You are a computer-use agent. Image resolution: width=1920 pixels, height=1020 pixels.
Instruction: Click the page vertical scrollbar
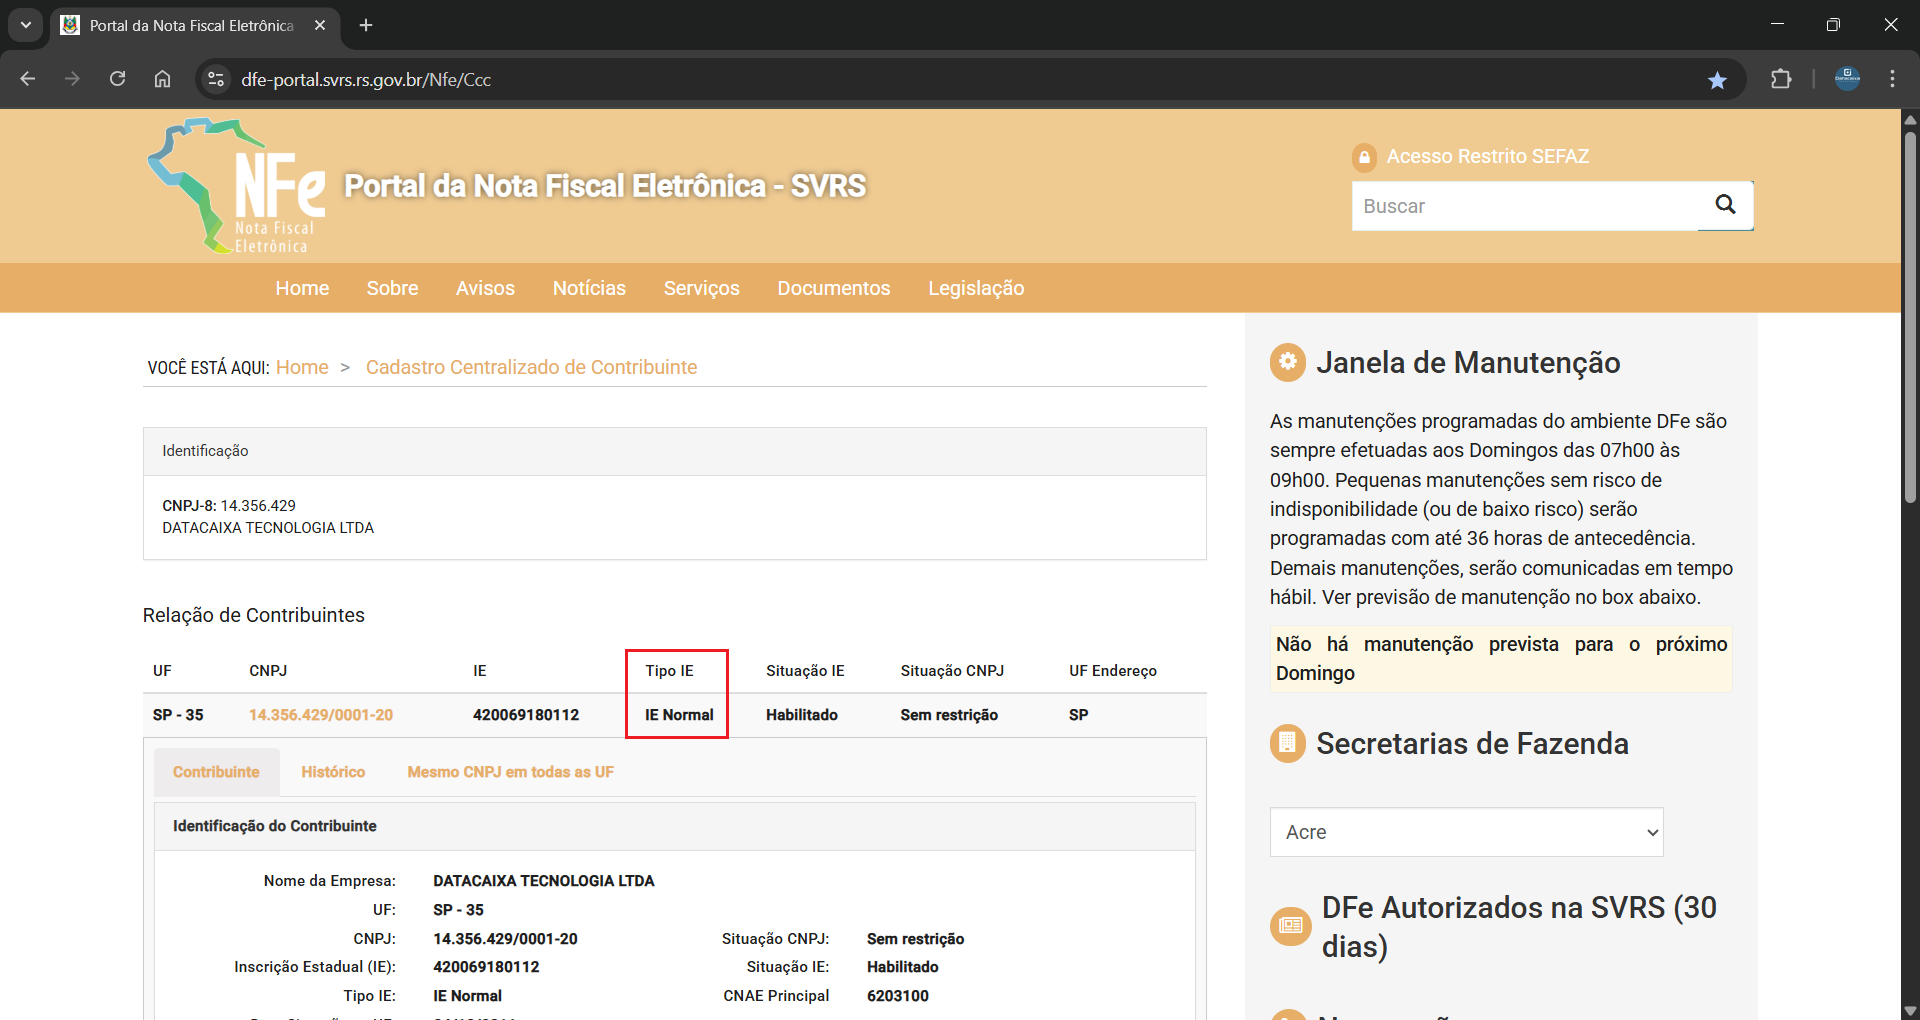coord(1910,320)
